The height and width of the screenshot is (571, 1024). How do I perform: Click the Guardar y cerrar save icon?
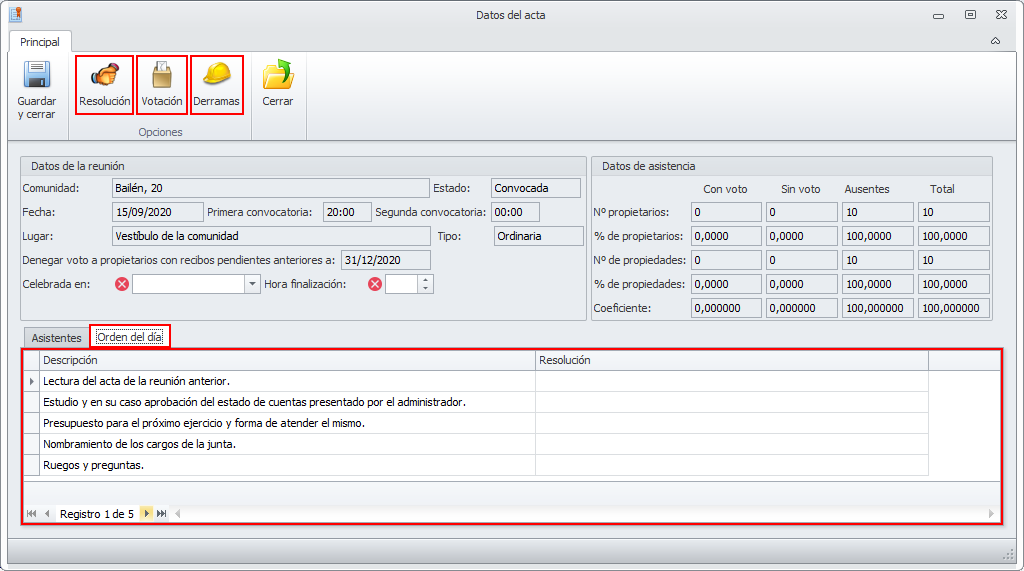tap(37, 74)
